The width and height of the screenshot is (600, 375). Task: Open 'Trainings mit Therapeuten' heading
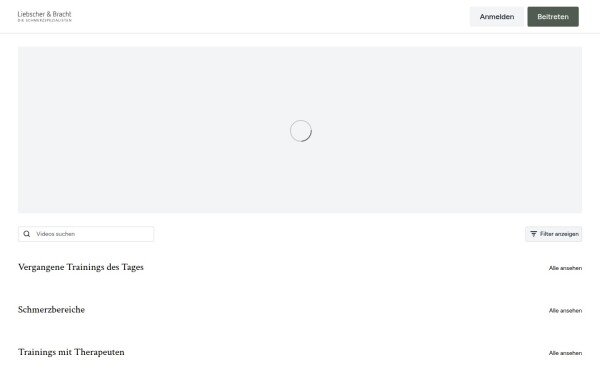pos(71,352)
